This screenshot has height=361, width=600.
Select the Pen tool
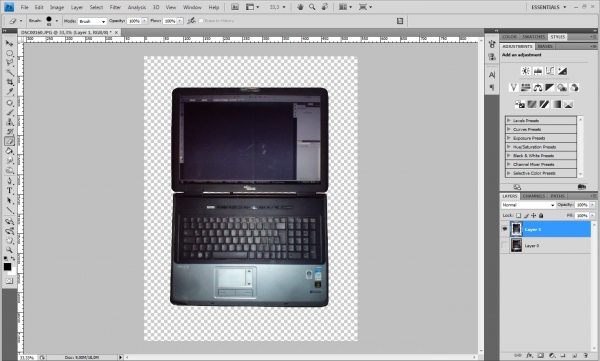tap(9, 181)
